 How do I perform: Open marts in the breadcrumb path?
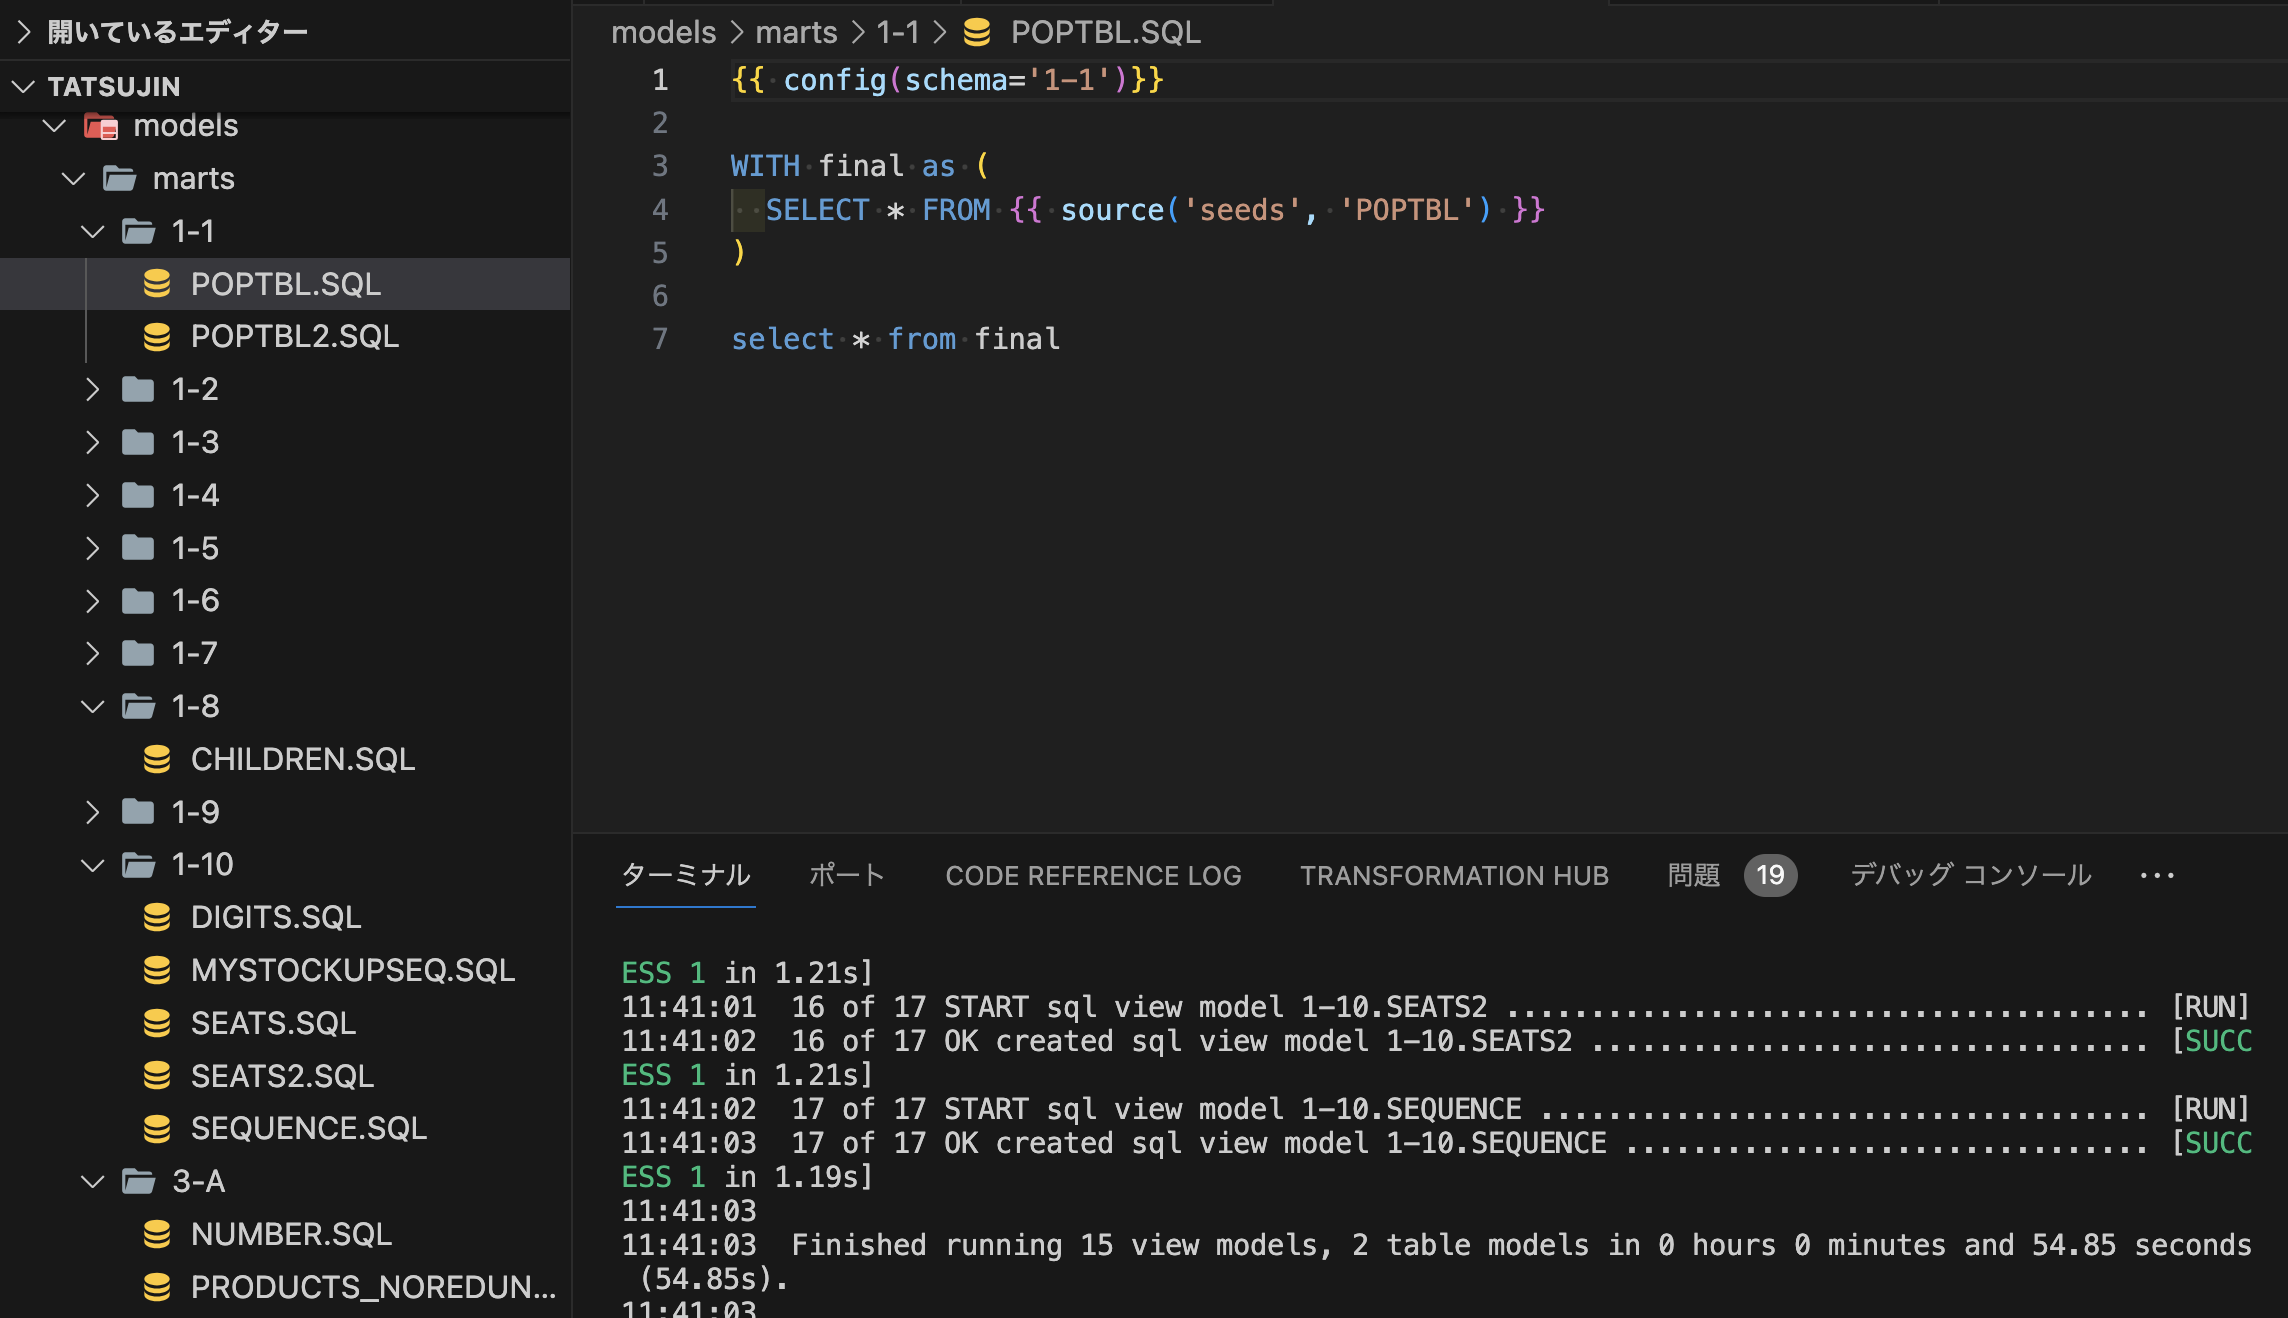(x=796, y=32)
